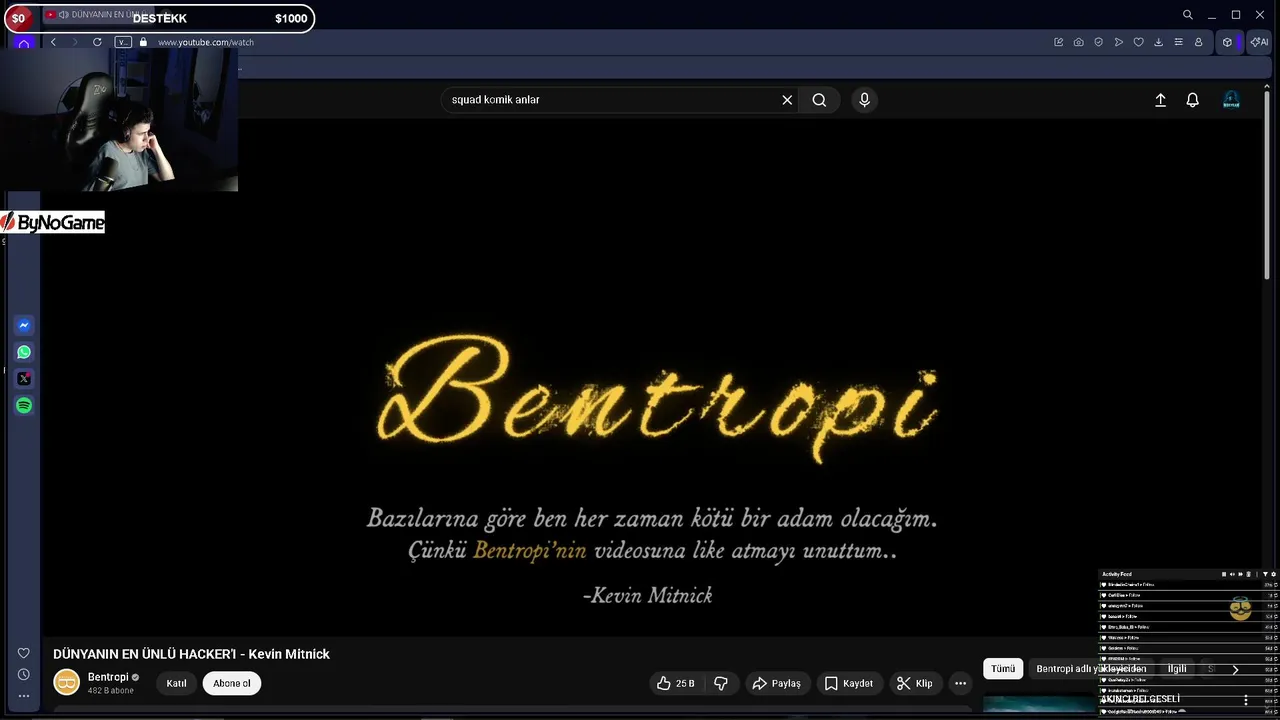Click the Paylaş share button
Image resolution: width=1280 pixels, height=720 pixels.
click(x=776, y=683)
